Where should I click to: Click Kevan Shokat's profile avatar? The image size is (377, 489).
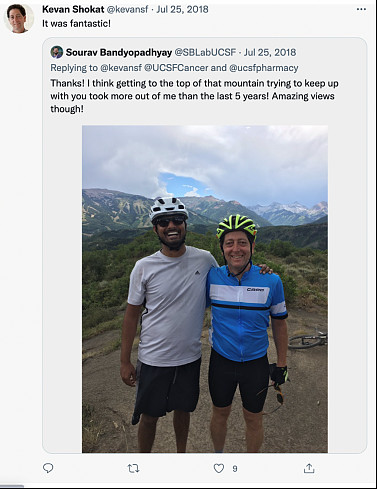pos(18,19)
